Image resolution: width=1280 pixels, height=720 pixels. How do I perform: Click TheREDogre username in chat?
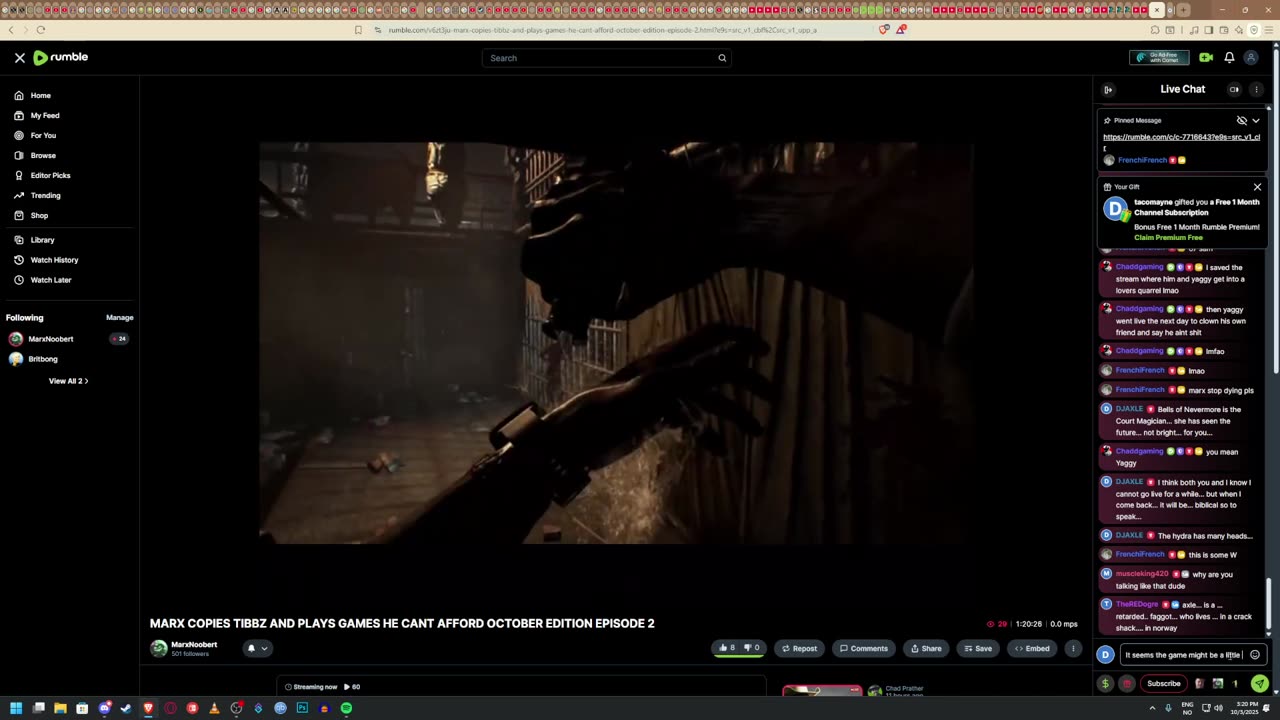1136,604
